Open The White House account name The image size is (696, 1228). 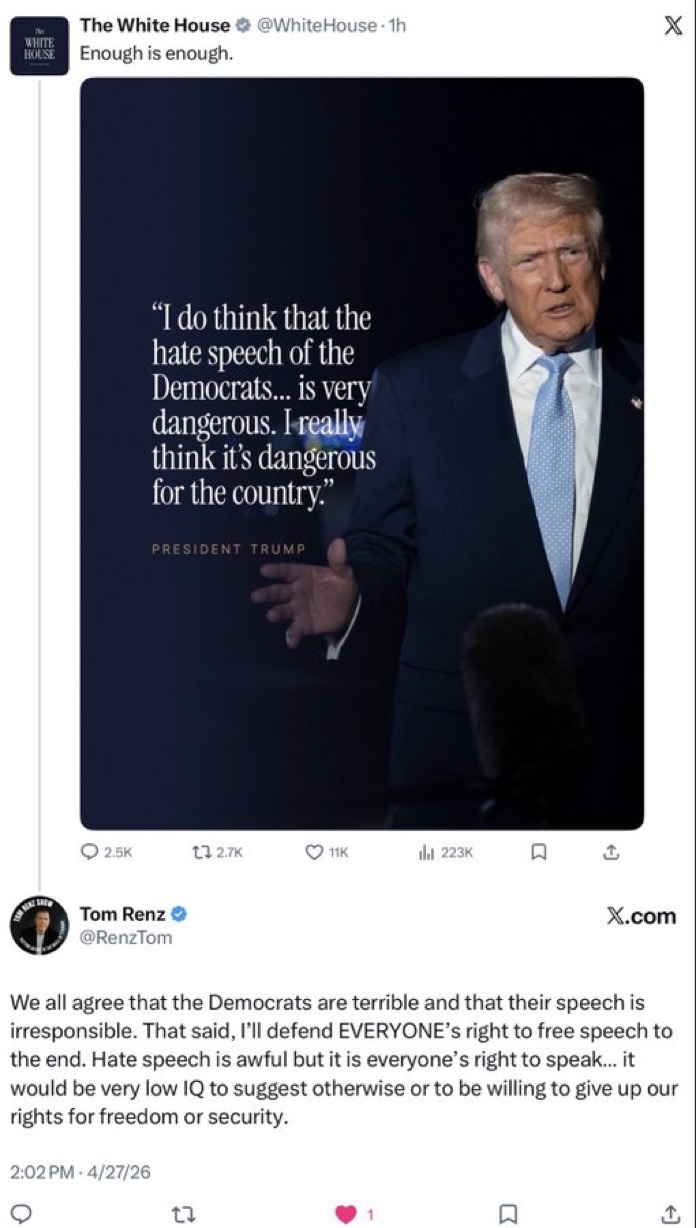[154, 26]
